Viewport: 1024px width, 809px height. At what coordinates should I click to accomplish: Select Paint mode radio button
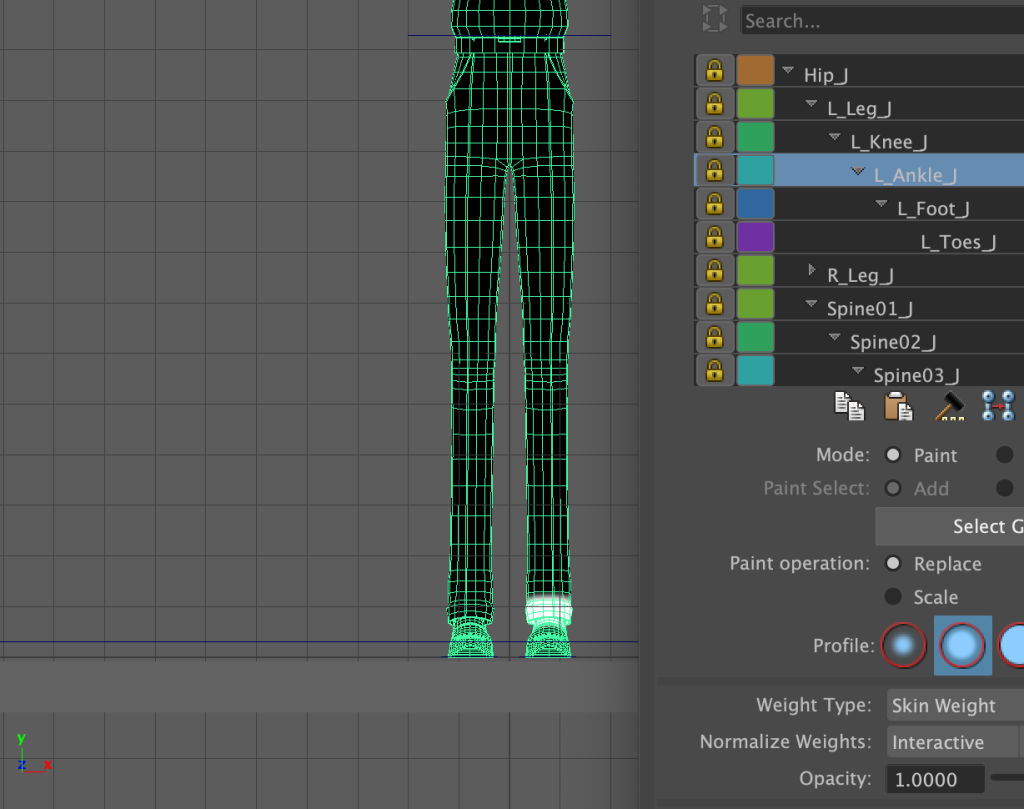point(892,455)
